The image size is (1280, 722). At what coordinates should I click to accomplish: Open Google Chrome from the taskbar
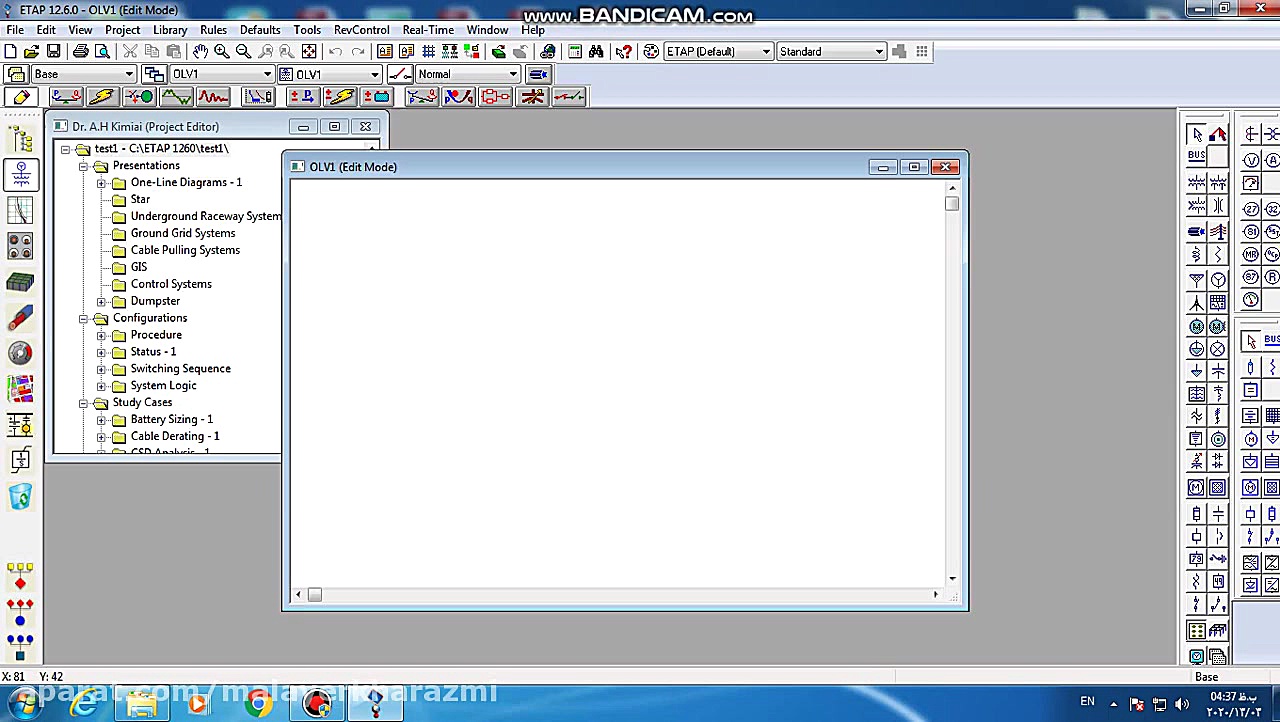pos(258,704)
